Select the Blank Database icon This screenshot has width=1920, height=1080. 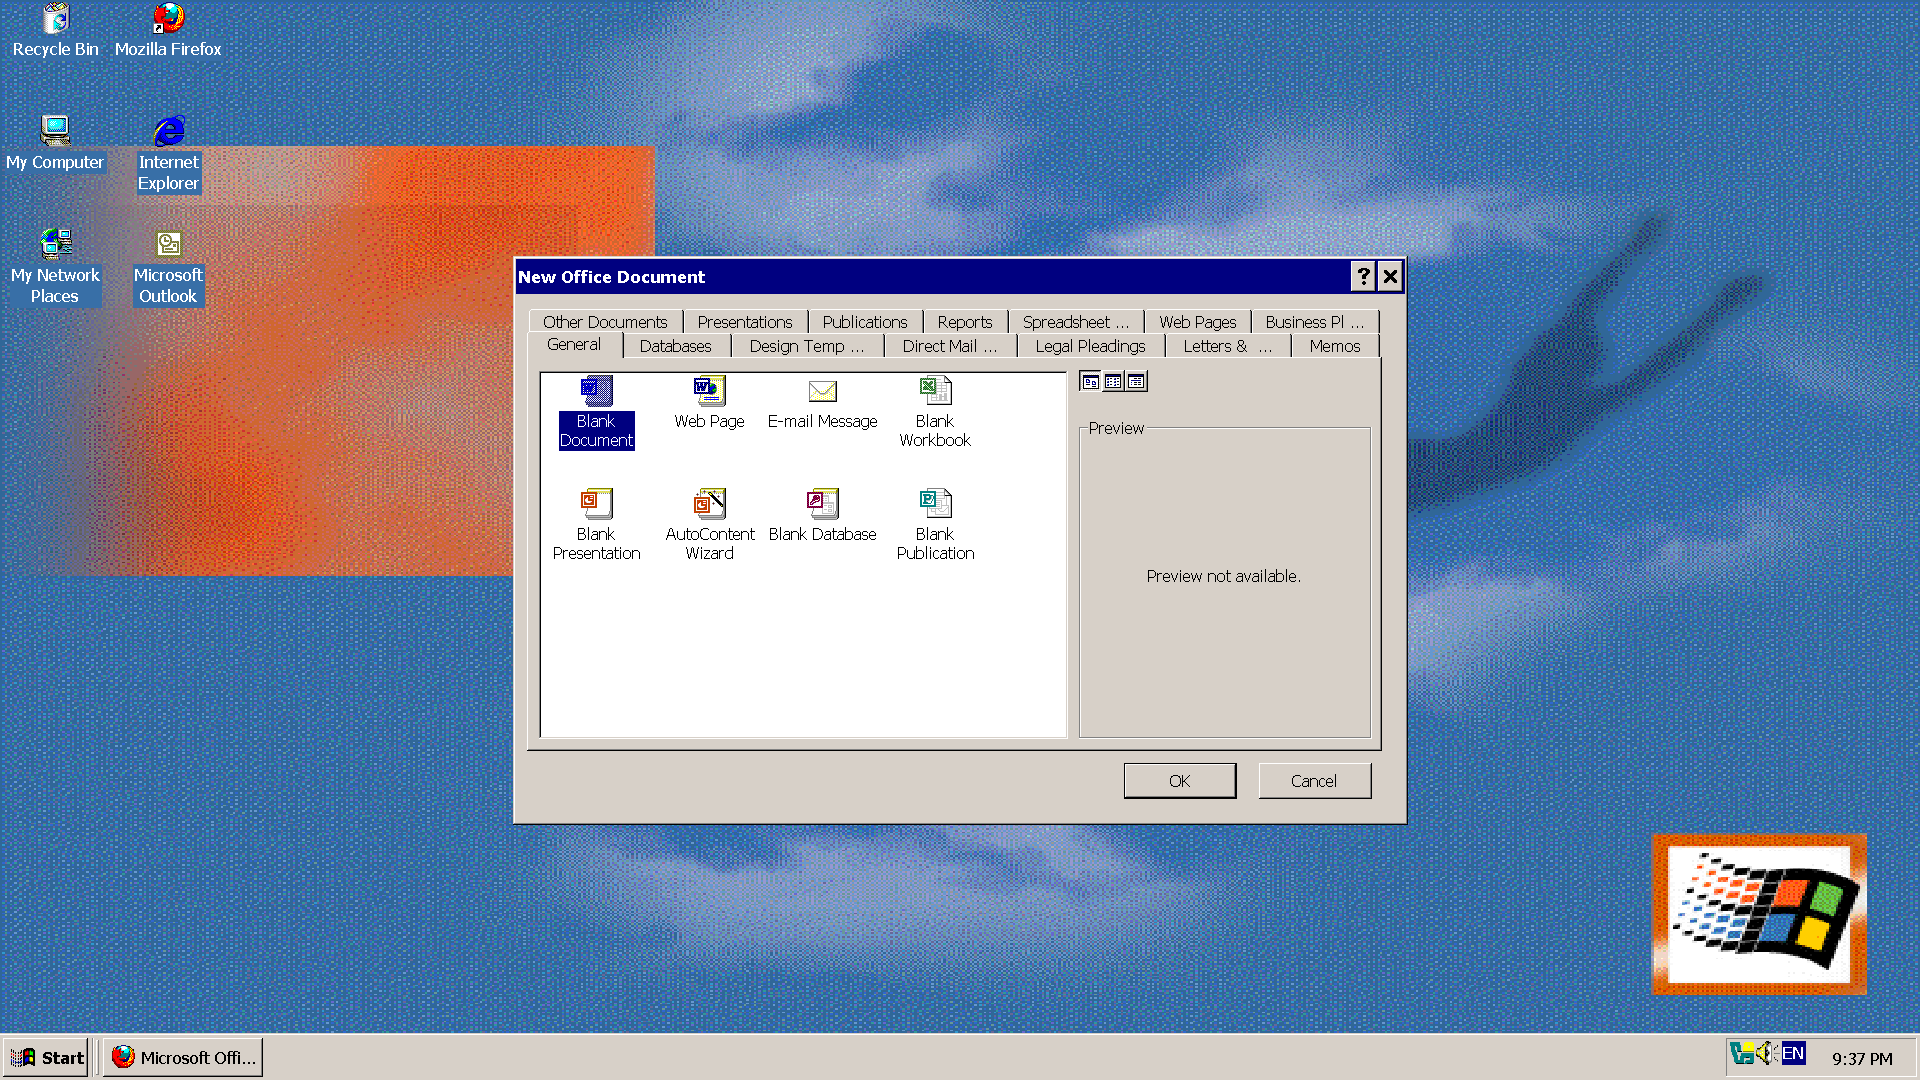(822, 504)
